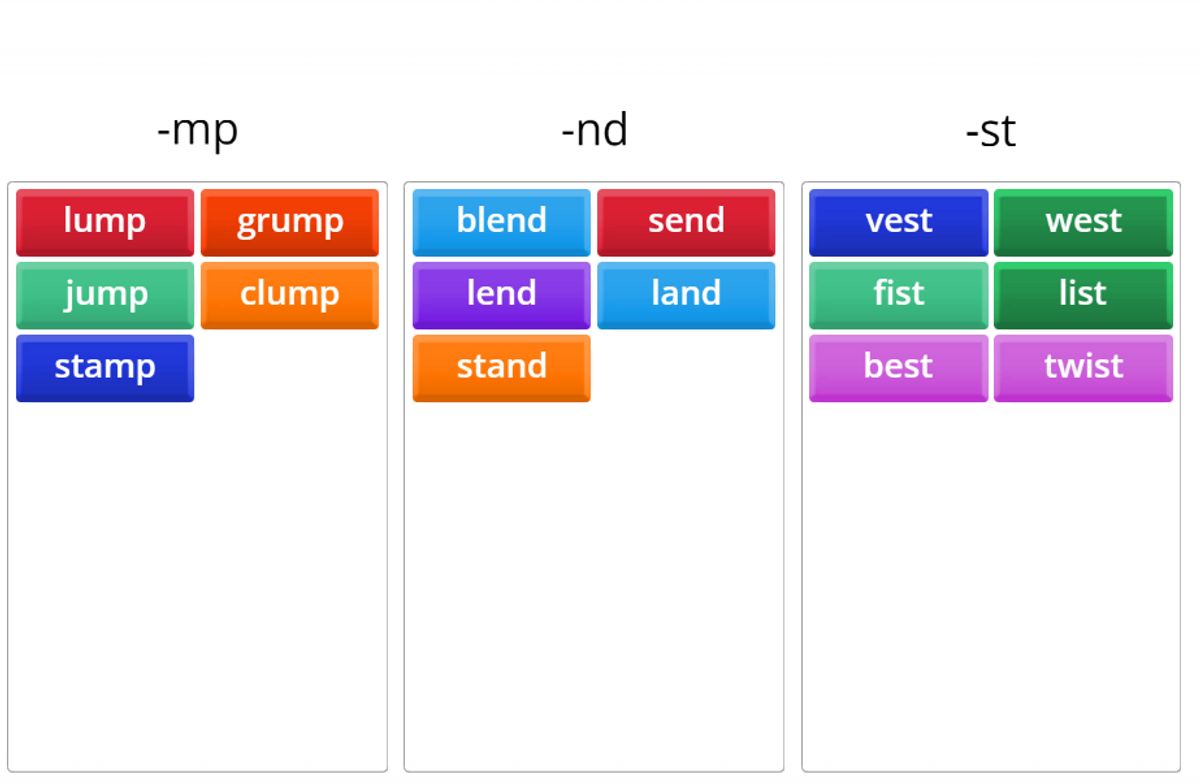
Task: Select the orange 'grump' tile
Action: [x=290, y=222]
